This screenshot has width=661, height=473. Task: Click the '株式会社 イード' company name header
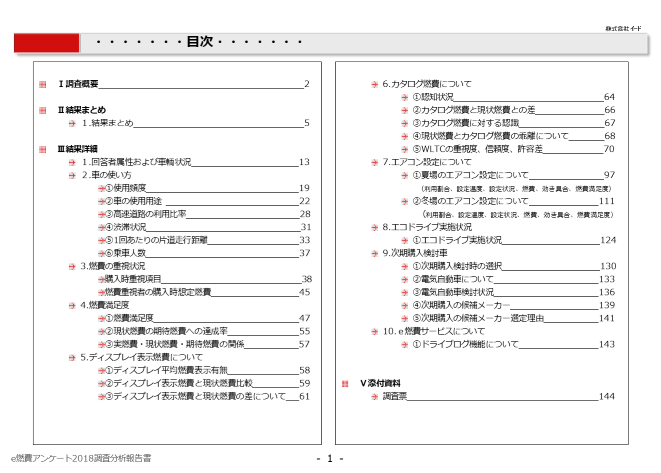click(623, 28)
